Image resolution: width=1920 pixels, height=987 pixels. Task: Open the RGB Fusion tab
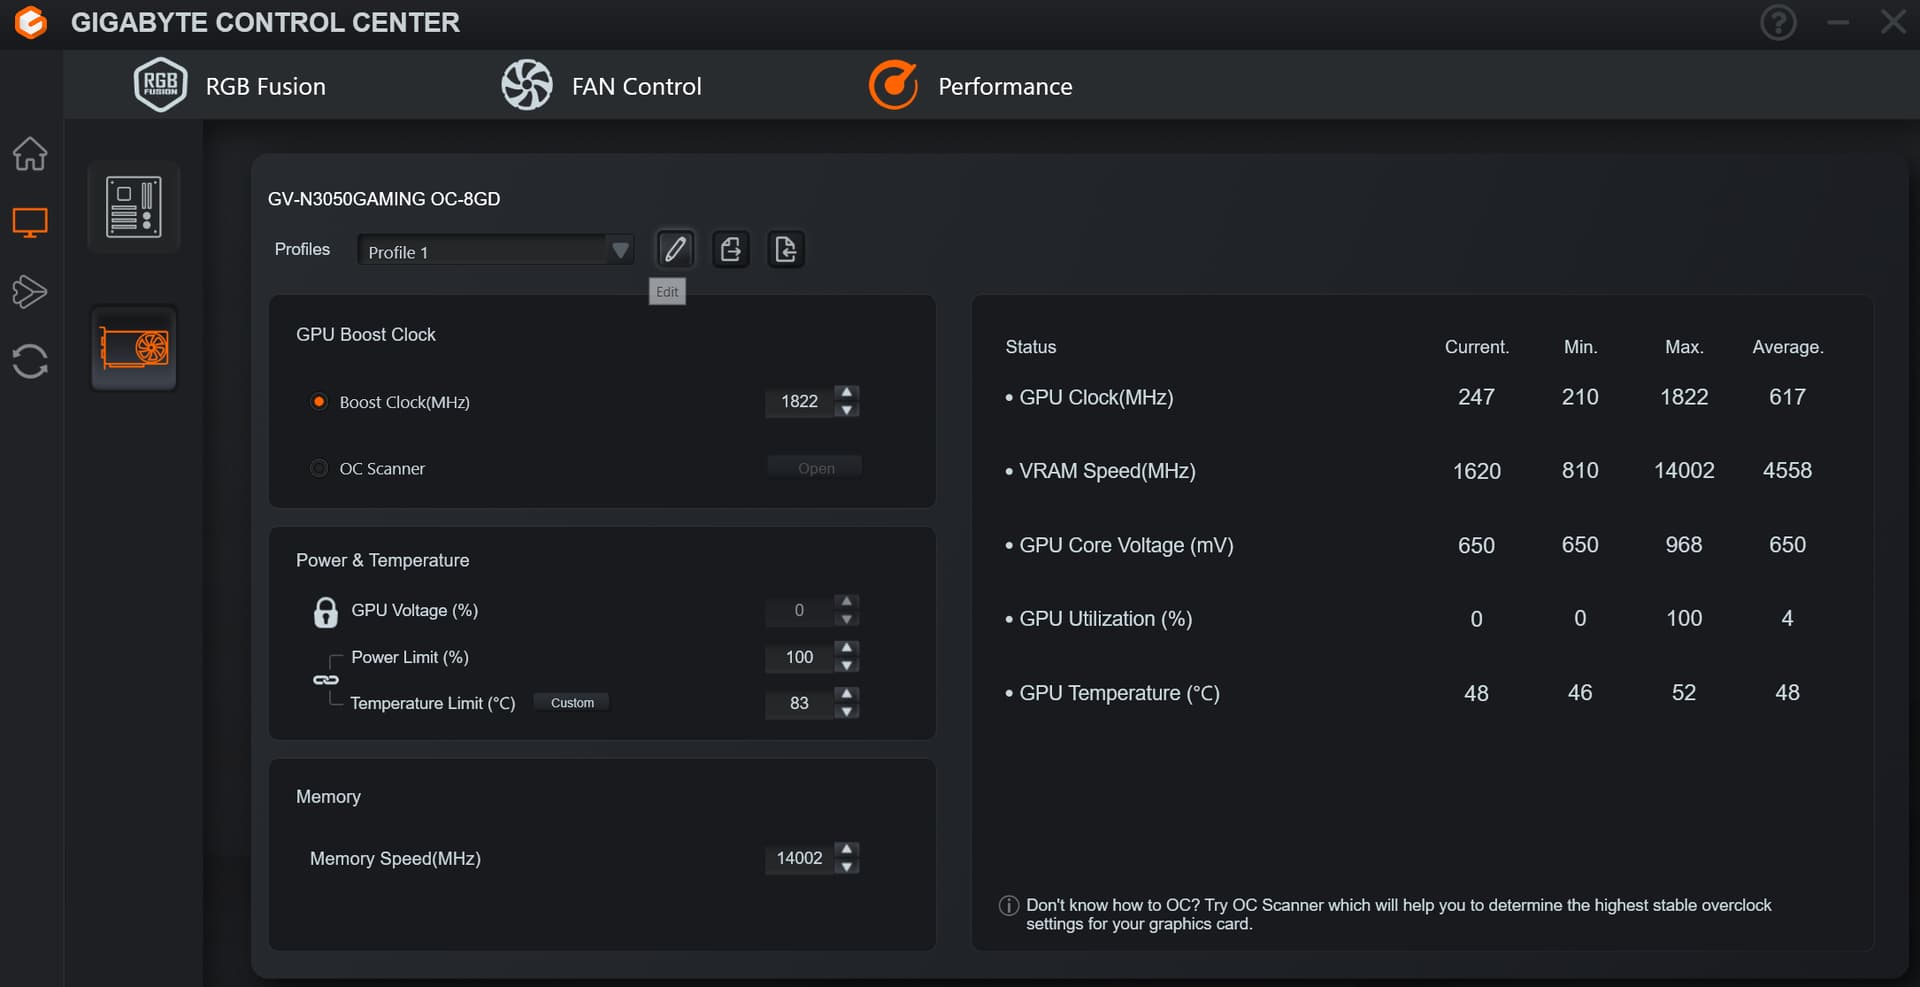(x=231, y=86)
